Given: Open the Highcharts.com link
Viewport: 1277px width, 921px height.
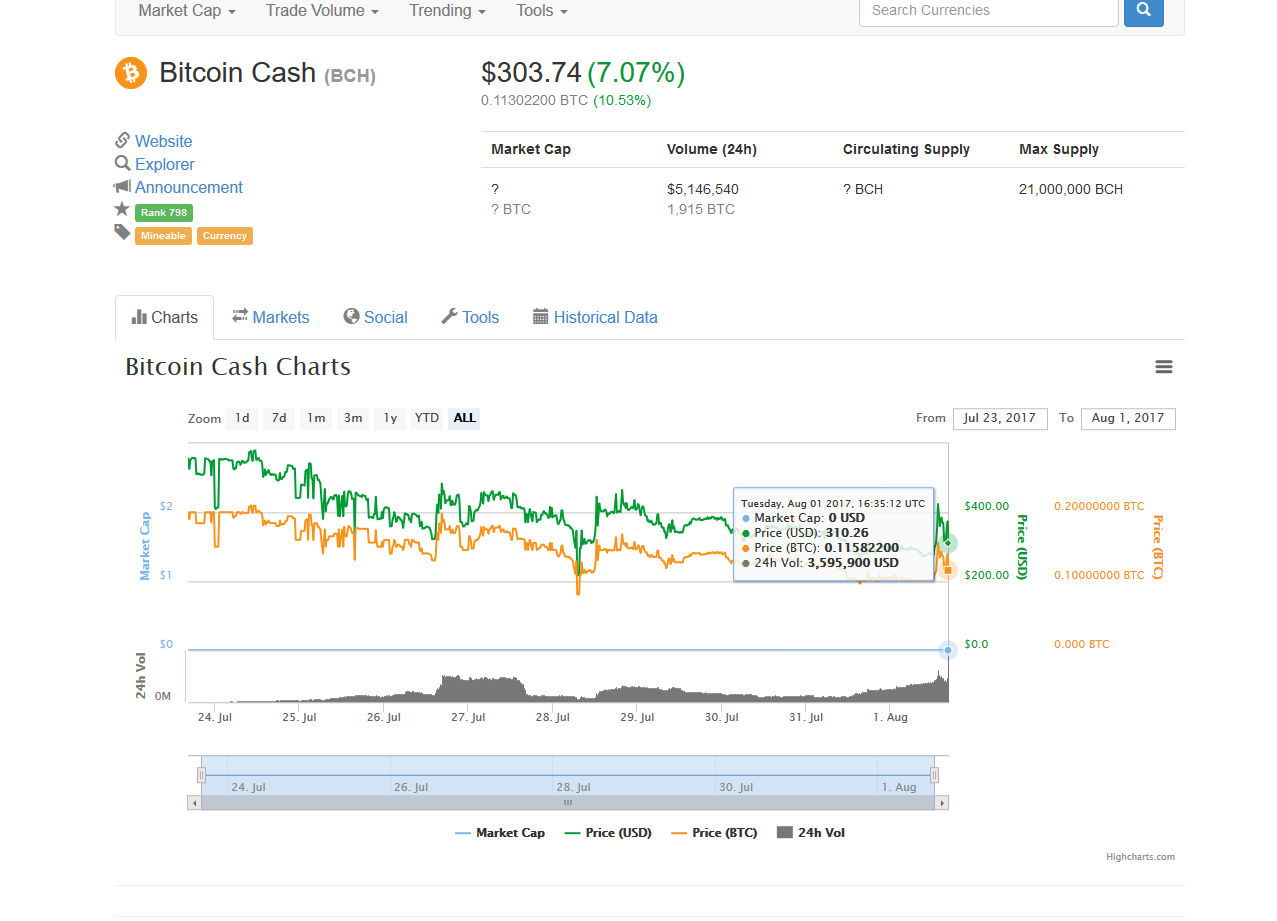Looking at the screenshot, I should (1140, 857).
